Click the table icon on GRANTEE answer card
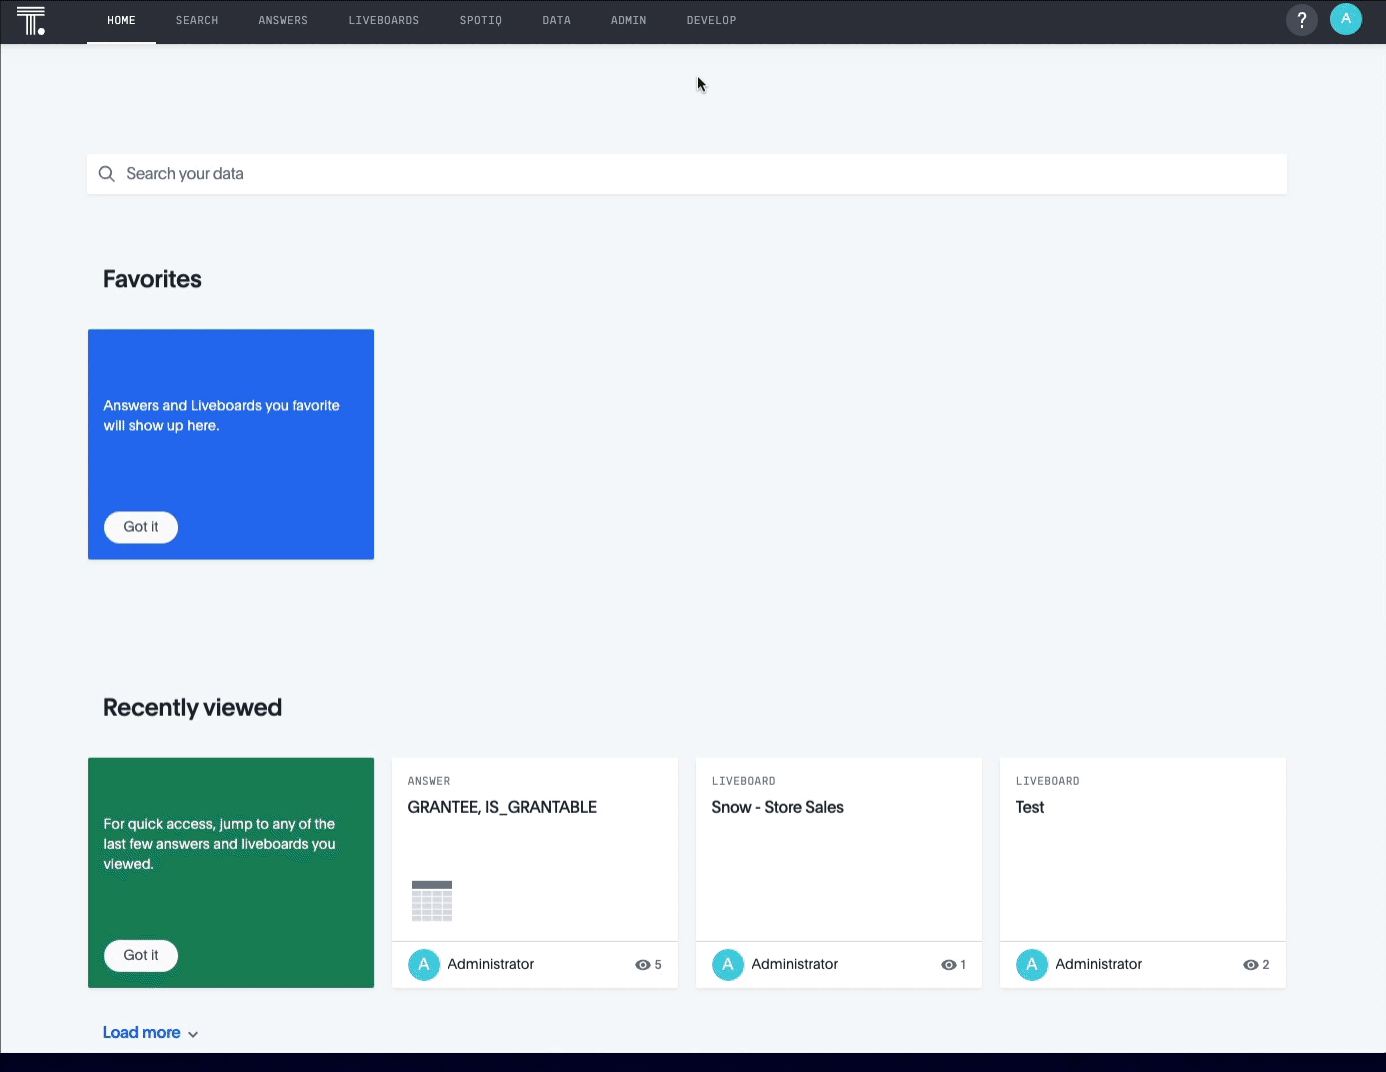The image size is (1386, 1072). click(432, 900)
